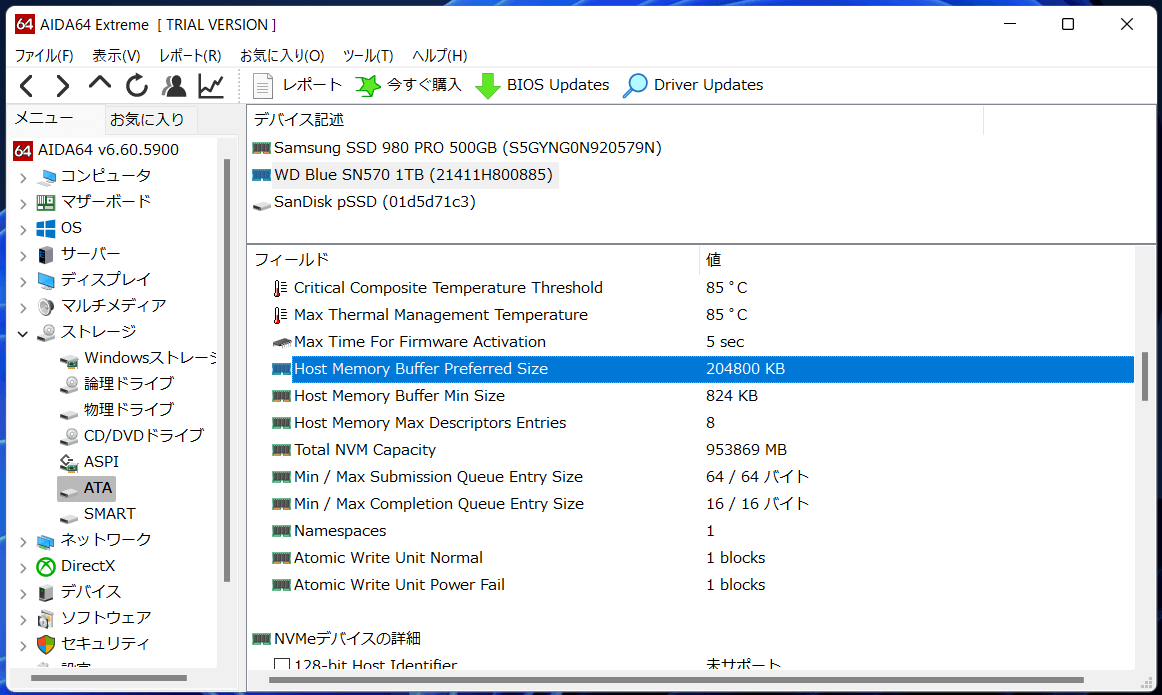Viewport: 1162px width, 695px height.
Task: Select the DirectX Xbox icon
Action: (x=46, y=567)
